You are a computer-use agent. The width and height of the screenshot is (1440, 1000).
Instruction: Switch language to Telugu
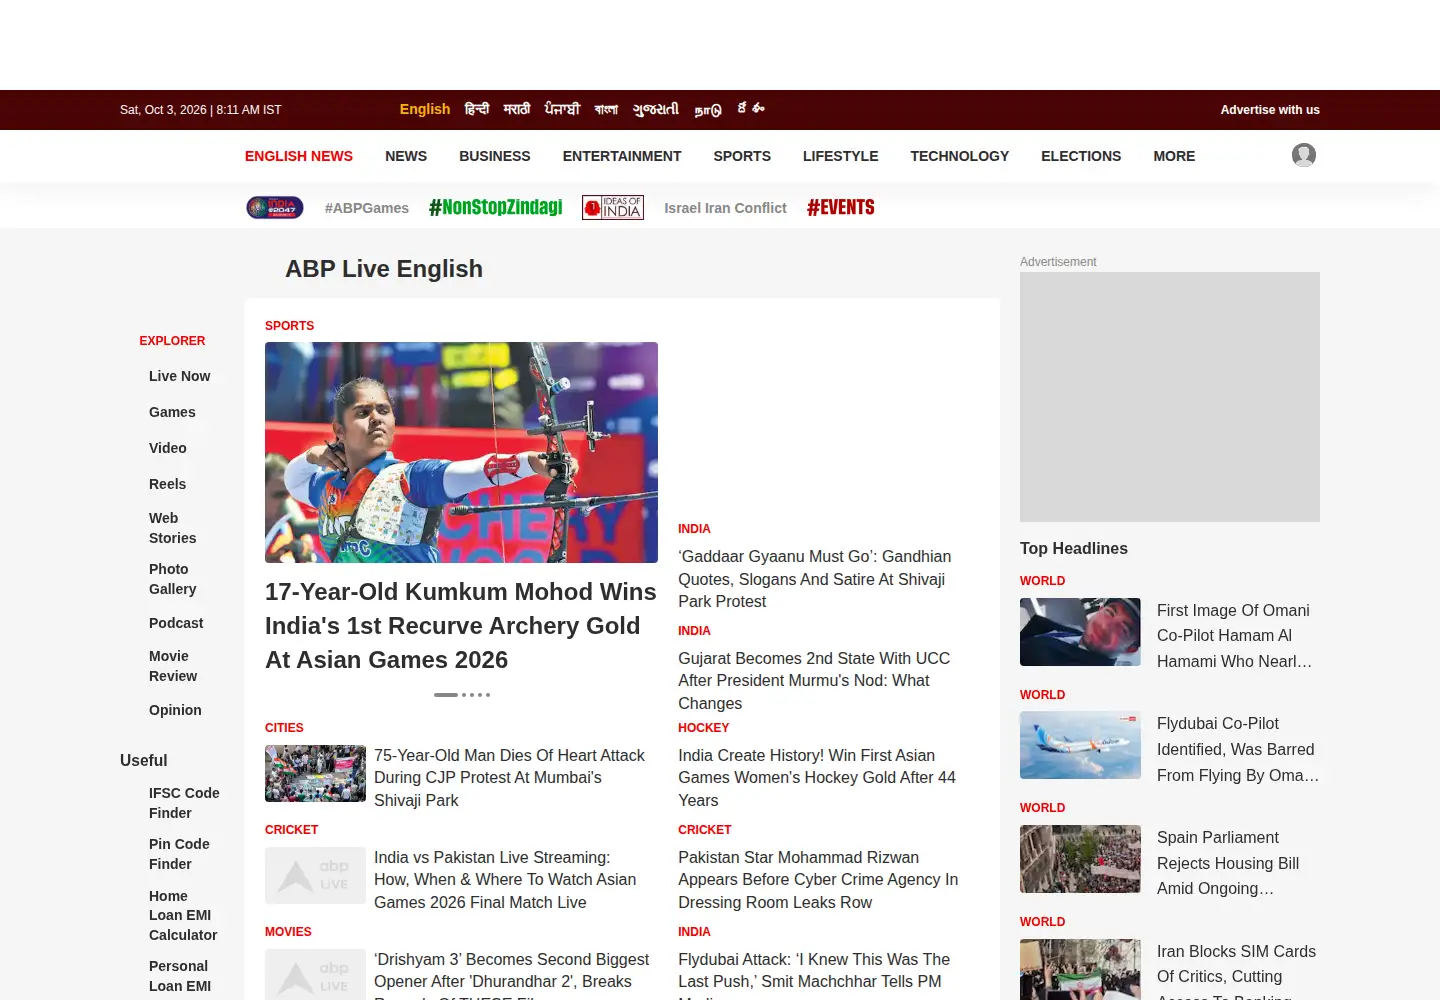point(751,108)
